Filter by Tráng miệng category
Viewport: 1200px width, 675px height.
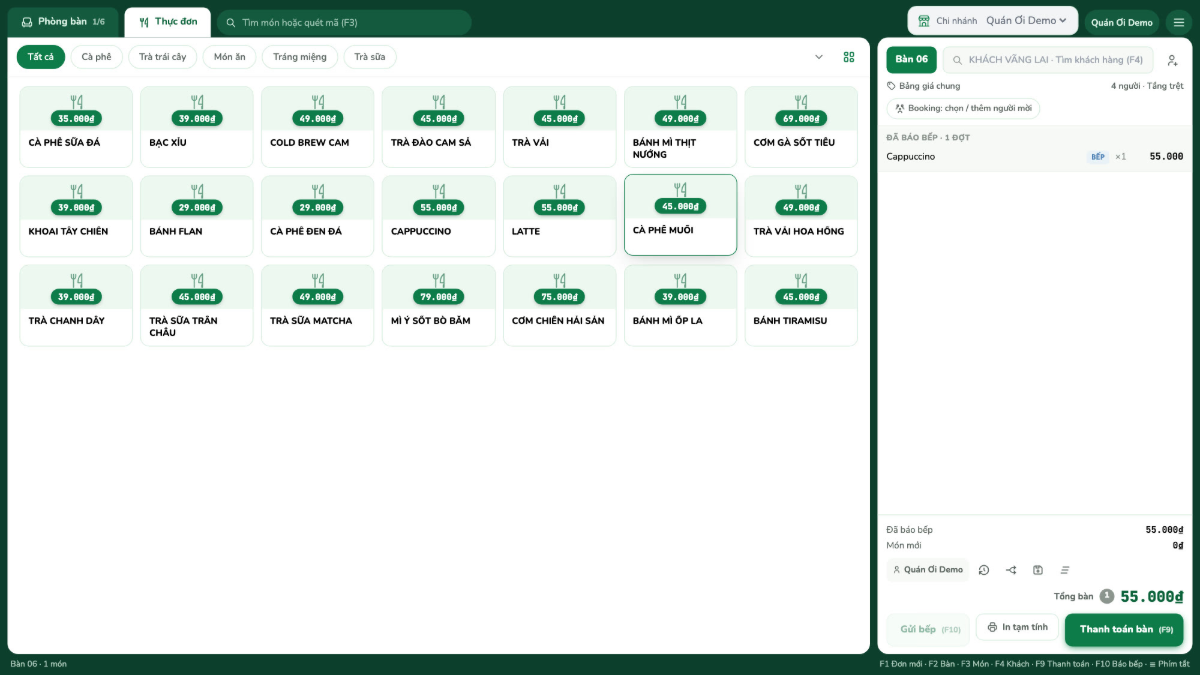[300, 57]
